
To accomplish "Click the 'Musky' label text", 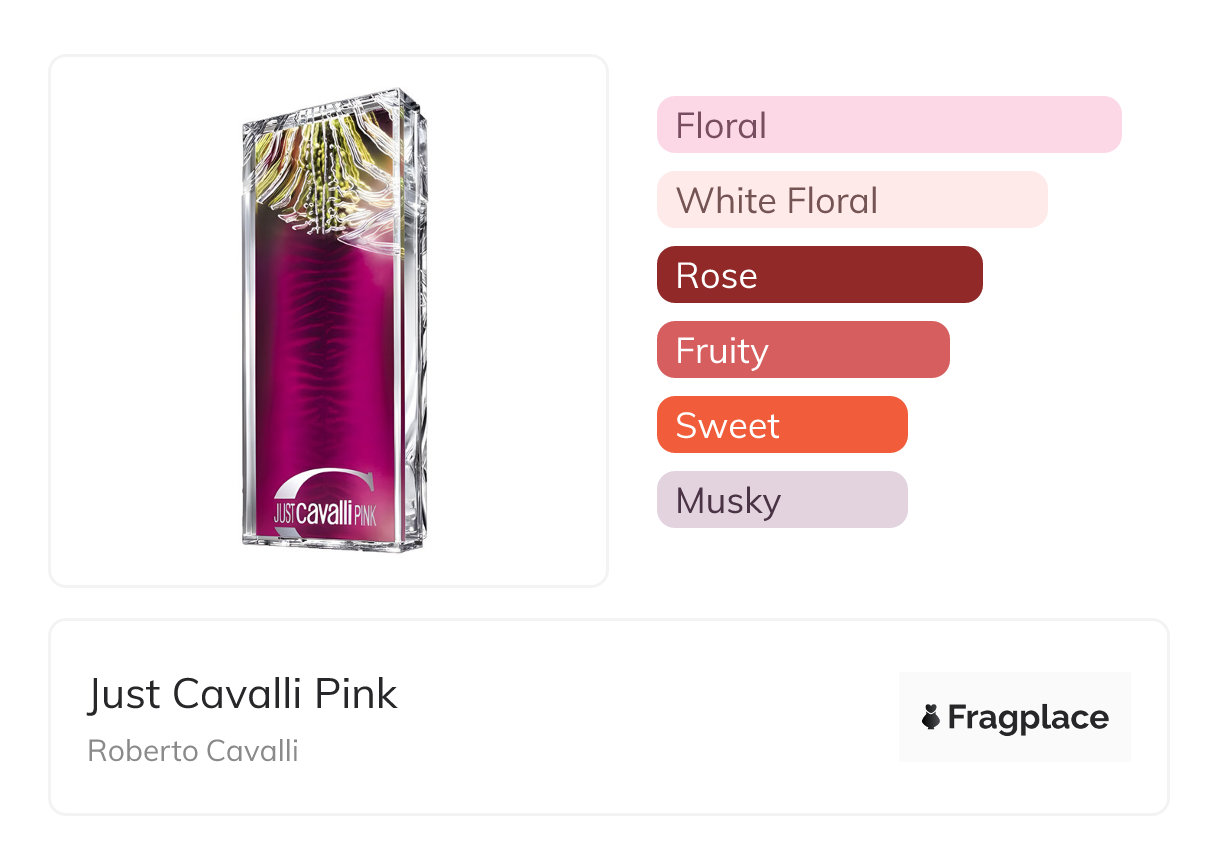I will [x=728, y=501].
